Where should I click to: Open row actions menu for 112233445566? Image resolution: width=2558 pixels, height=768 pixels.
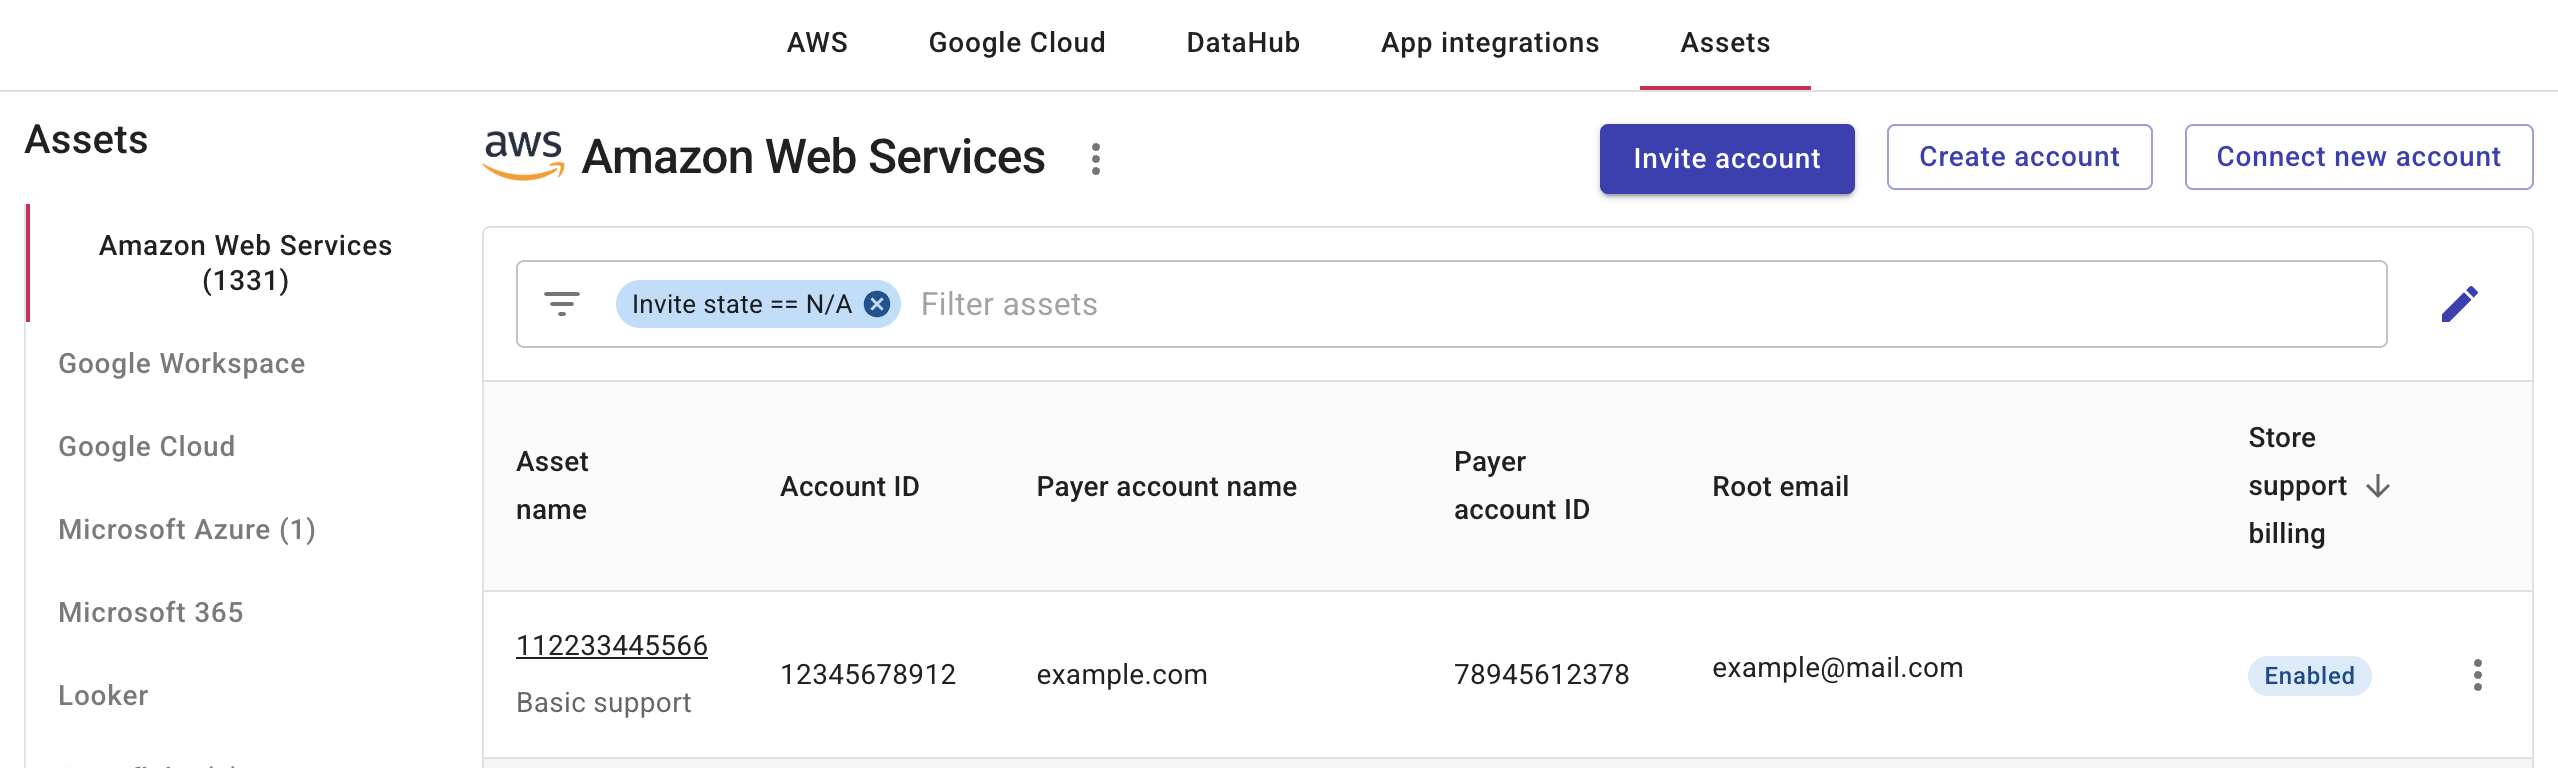(x=2477, y=675)
